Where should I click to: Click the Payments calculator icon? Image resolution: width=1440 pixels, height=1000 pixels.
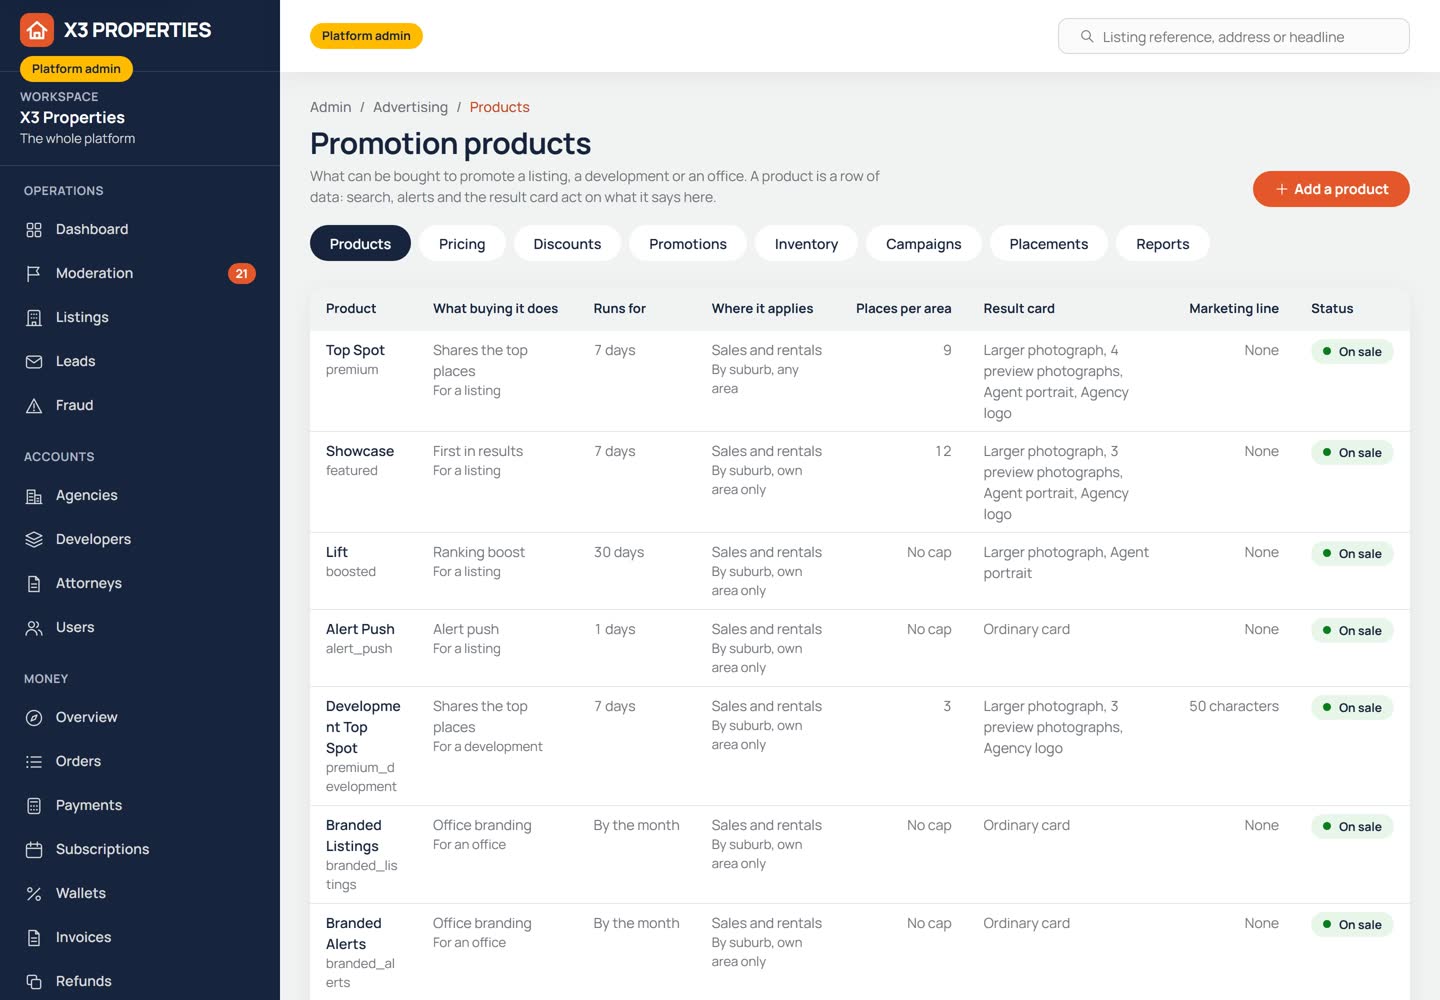tap(34, 806)
